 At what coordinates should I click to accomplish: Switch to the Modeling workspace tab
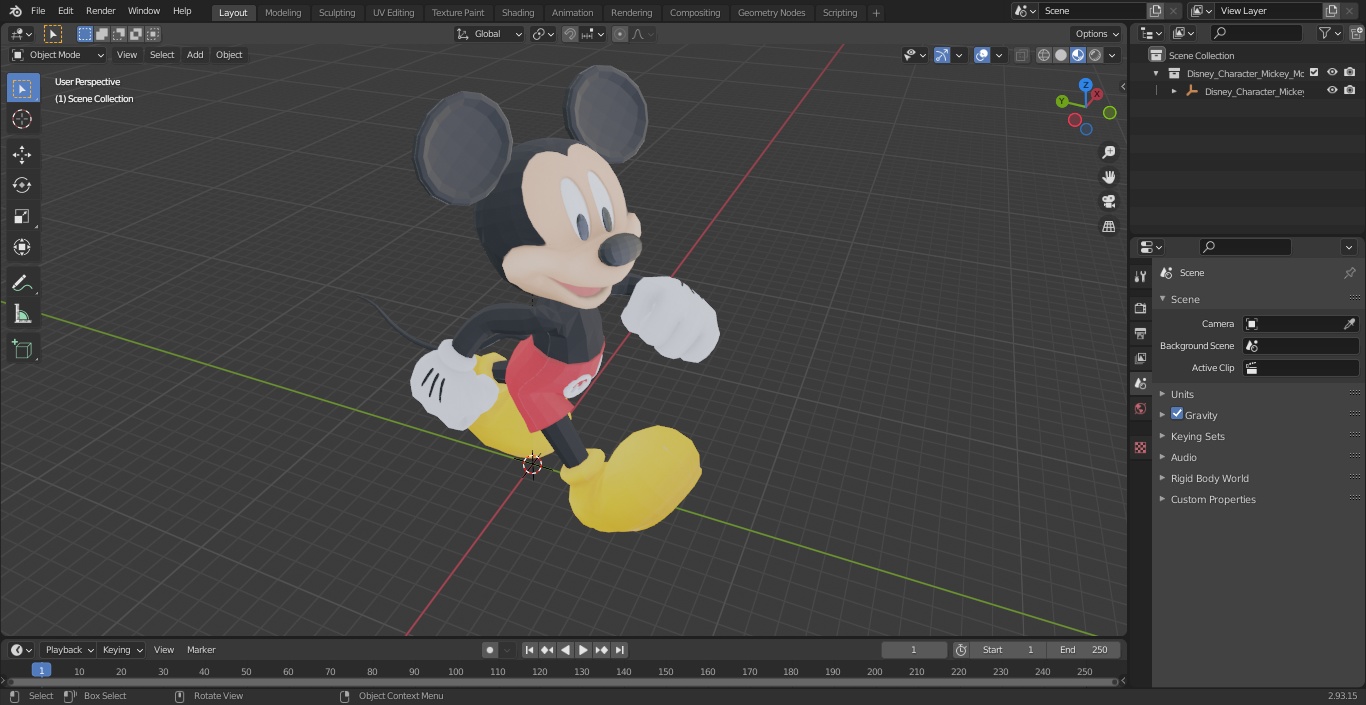[283, 13]
